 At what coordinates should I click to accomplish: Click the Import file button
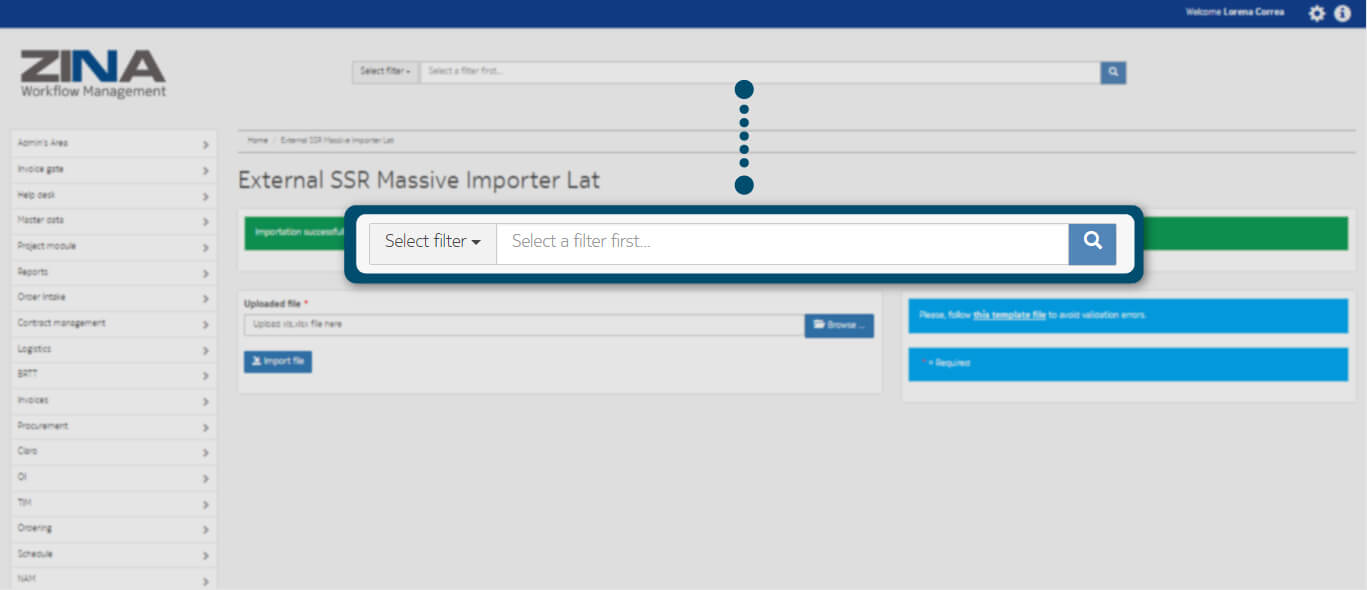278,361
